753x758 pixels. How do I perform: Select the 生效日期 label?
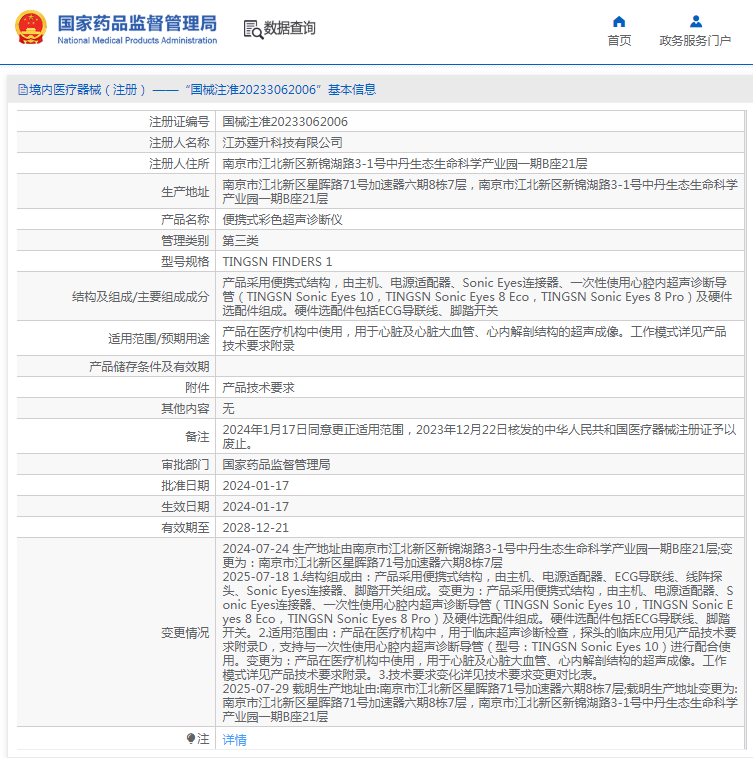coord(185,507)
